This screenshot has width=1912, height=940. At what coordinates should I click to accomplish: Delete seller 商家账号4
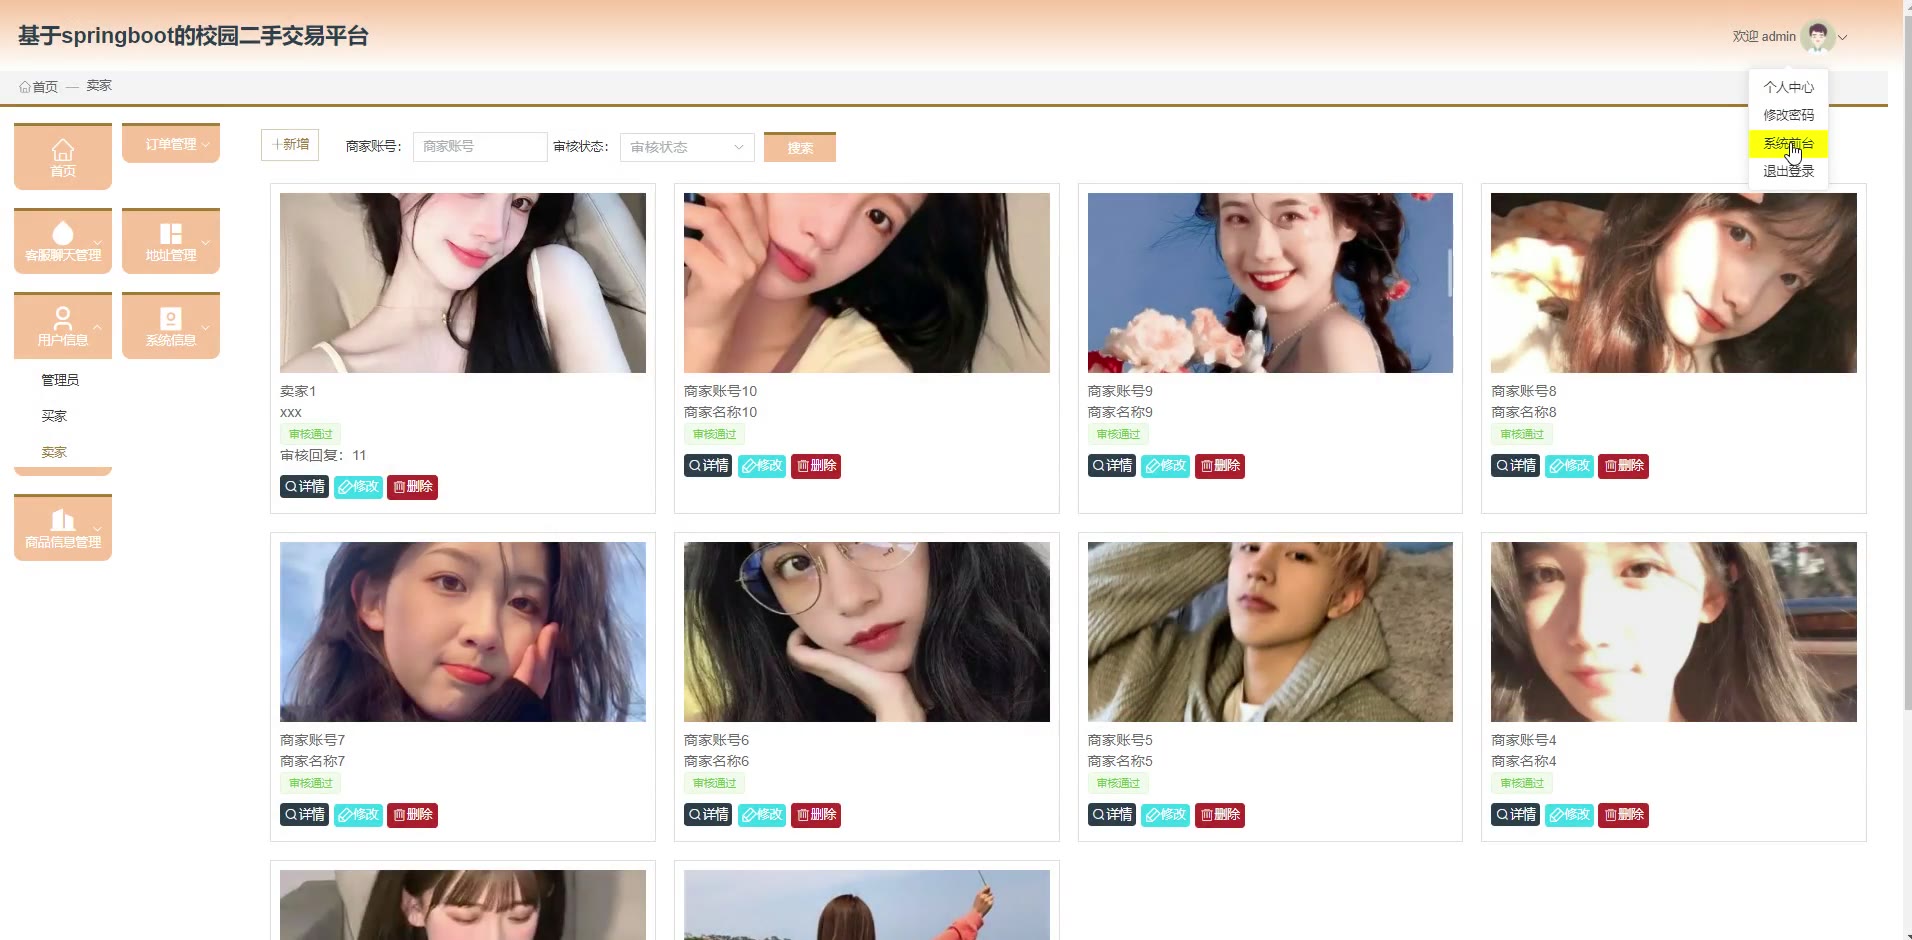pos(1623,815)
